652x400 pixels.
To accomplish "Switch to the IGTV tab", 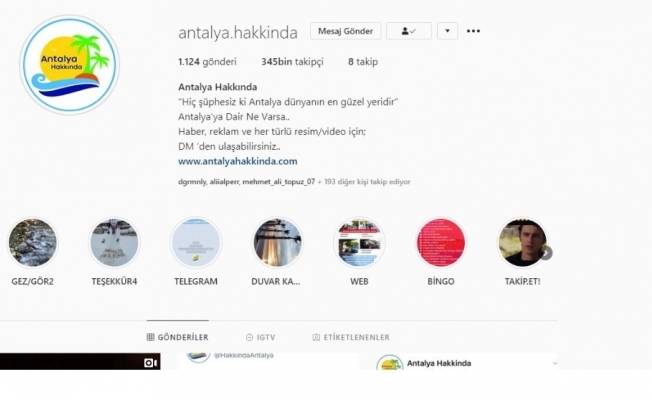I will (x=260, y=337).
